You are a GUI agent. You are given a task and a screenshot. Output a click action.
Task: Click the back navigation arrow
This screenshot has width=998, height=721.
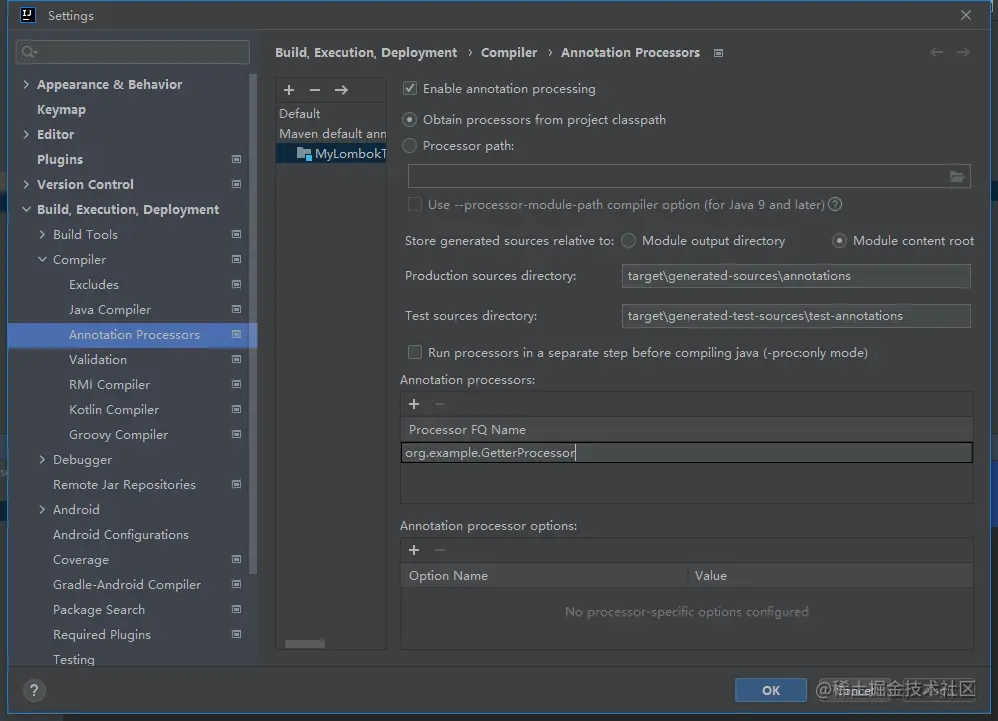[936, 52]
